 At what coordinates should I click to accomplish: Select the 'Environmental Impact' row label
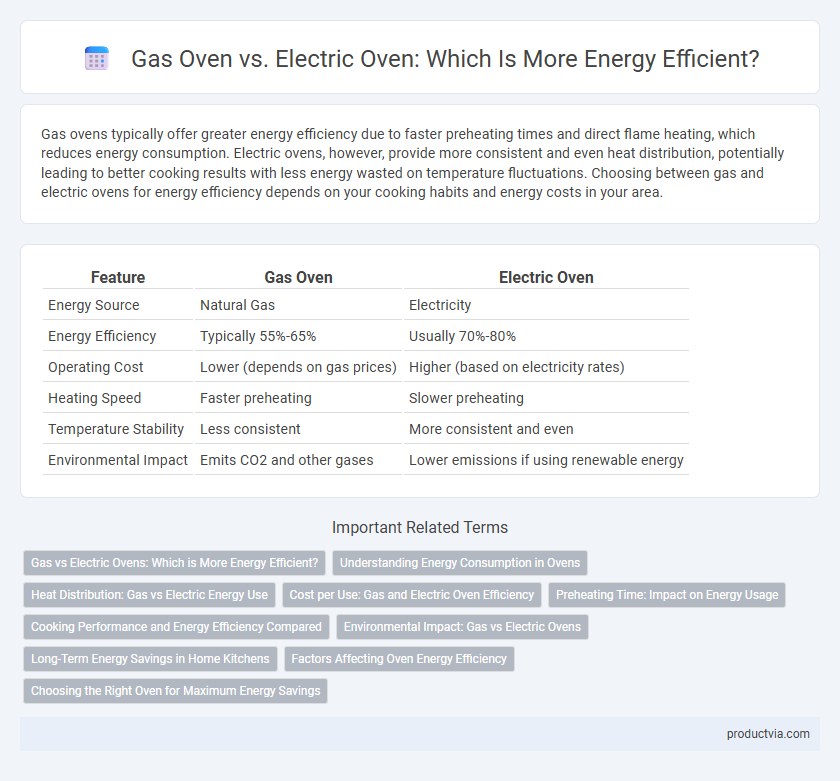(x=118, y=460)
